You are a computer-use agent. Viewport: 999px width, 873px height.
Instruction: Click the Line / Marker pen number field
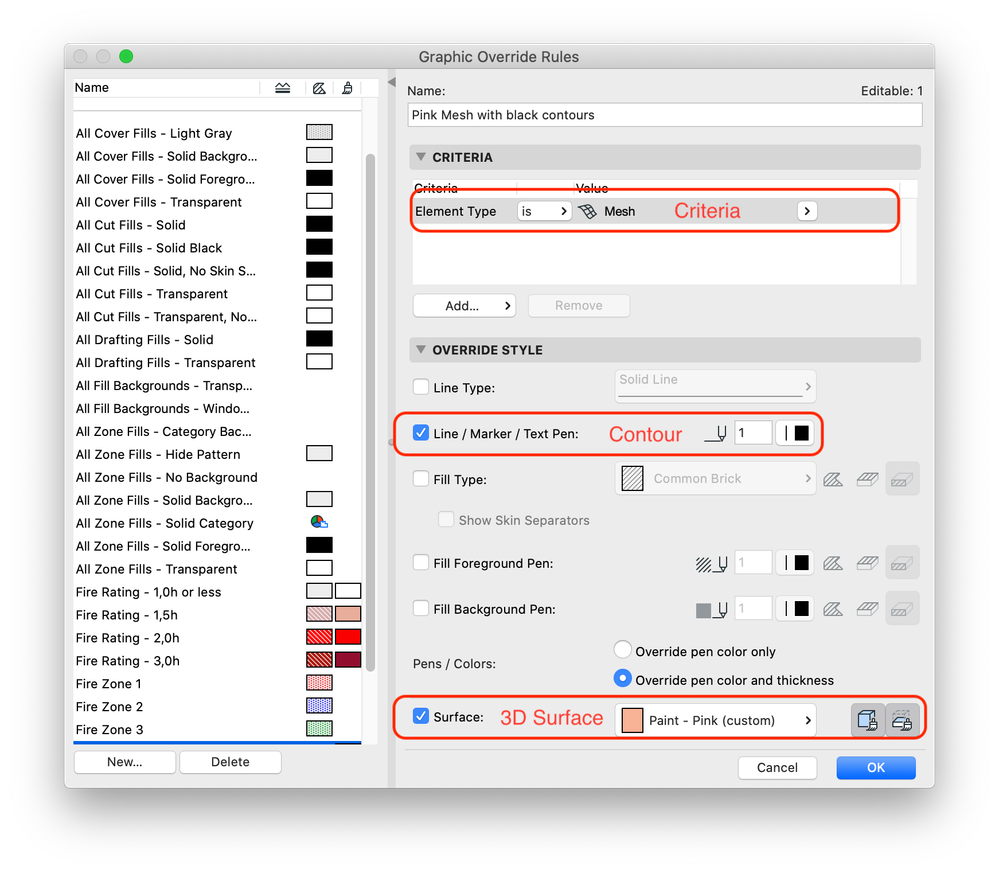pyautogui.click(x=753, y=433)
